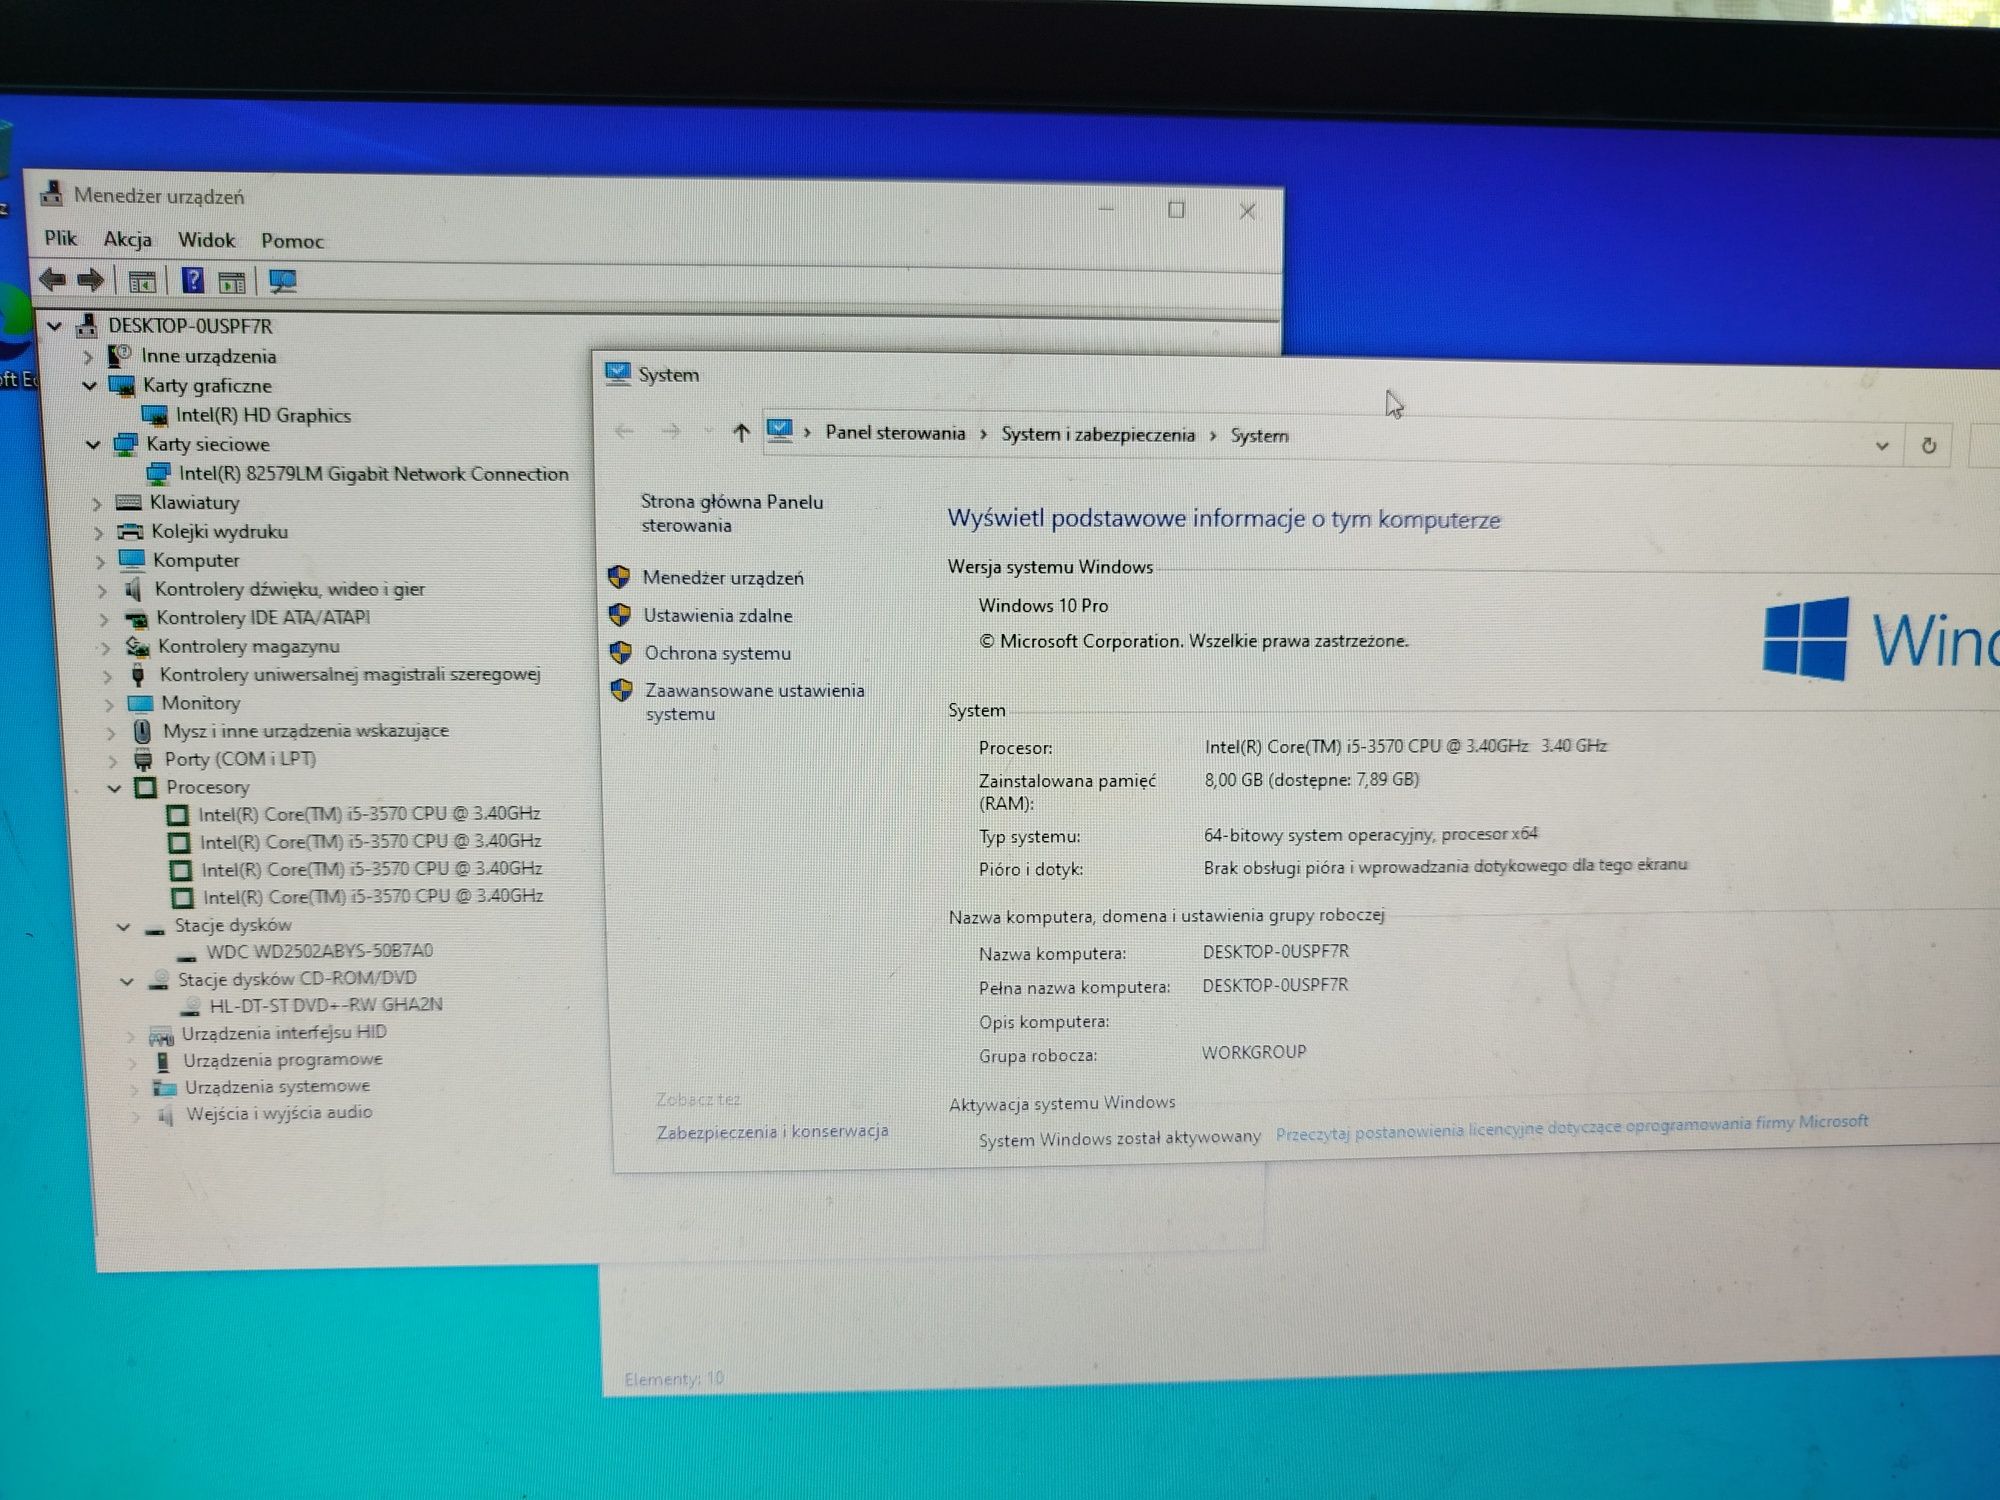Screen dimensions: 2000x1500
Task: Open the Pomoc menu
Action: [292, 241]
